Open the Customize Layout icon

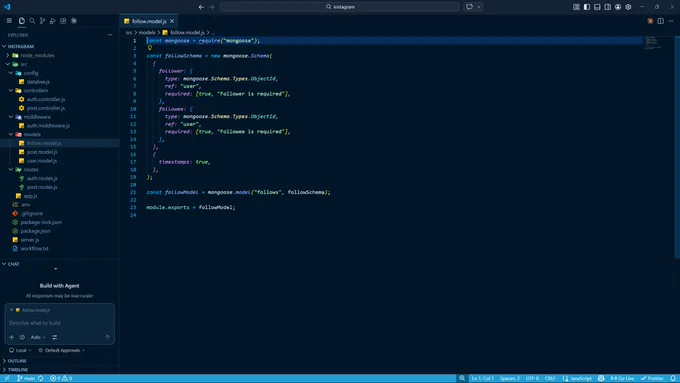click(576, 7)
